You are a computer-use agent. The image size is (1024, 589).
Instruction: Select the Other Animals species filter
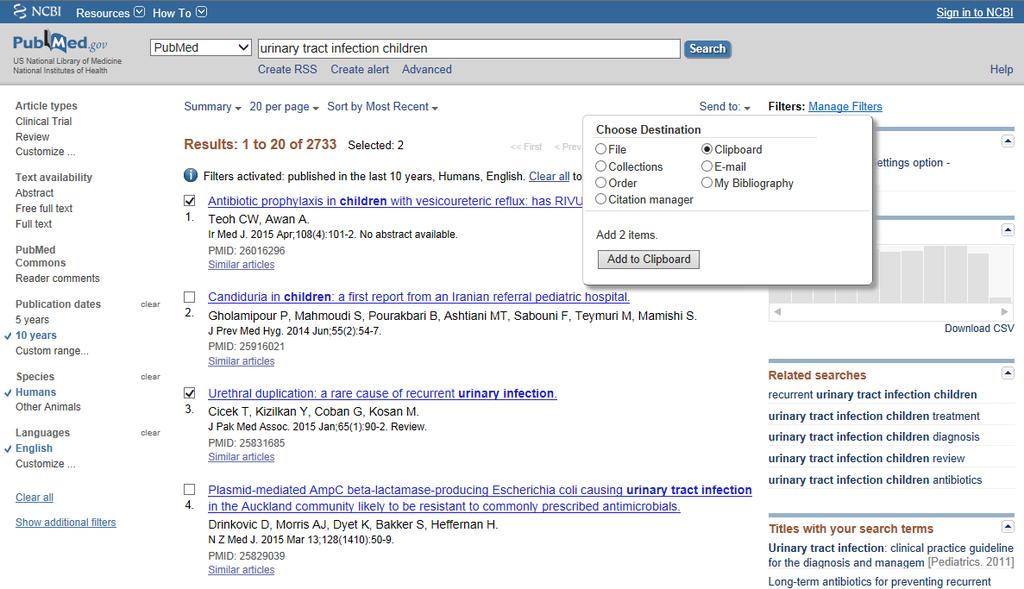(48, 407)
